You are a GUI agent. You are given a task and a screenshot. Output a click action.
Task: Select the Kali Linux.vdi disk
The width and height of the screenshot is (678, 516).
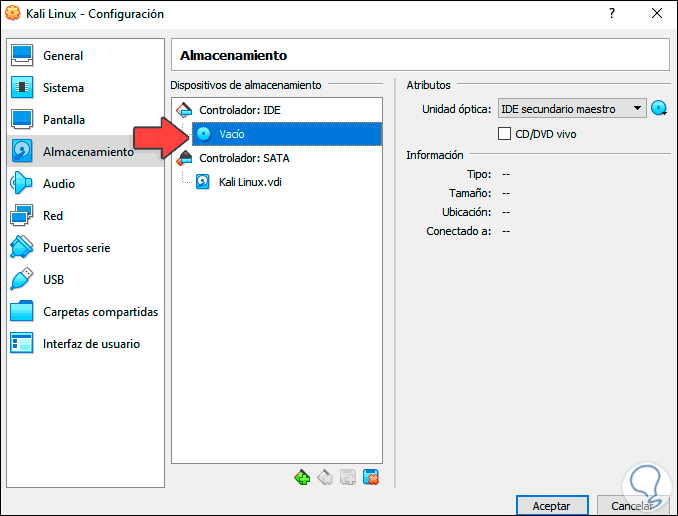[x=250, y=182]
